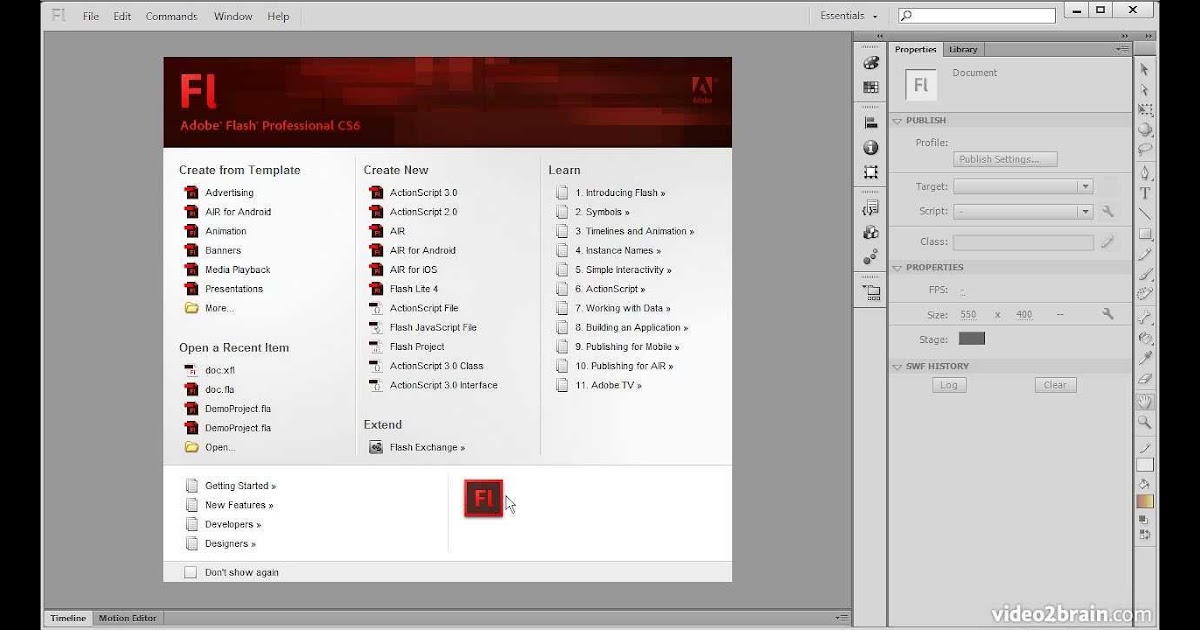1200x630 pixels.
Task: Open the Help menu
Action: tap(278, 16)
